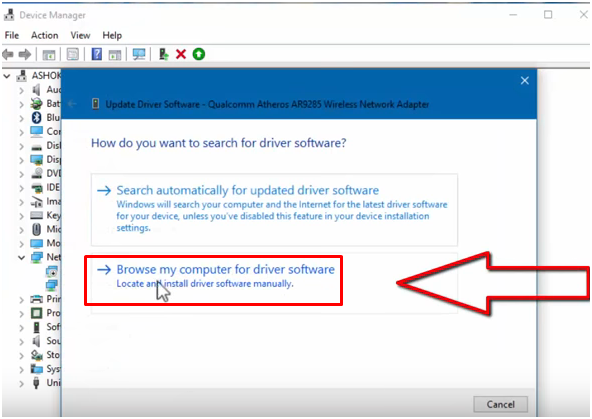The image size is (592, 419).
Task: Minimize the Device Manager window
Action: point(513,15)
